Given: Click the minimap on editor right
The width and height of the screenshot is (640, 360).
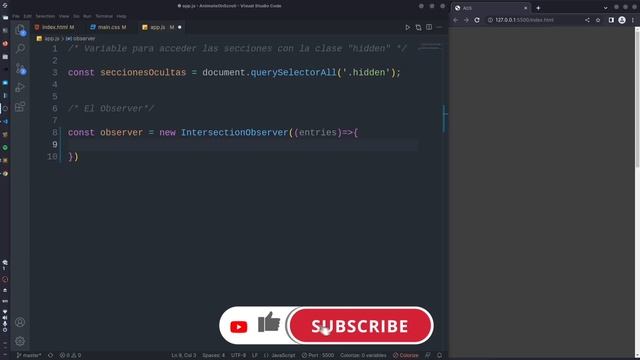Looking at the screenshot, I should tap(431, 47).
